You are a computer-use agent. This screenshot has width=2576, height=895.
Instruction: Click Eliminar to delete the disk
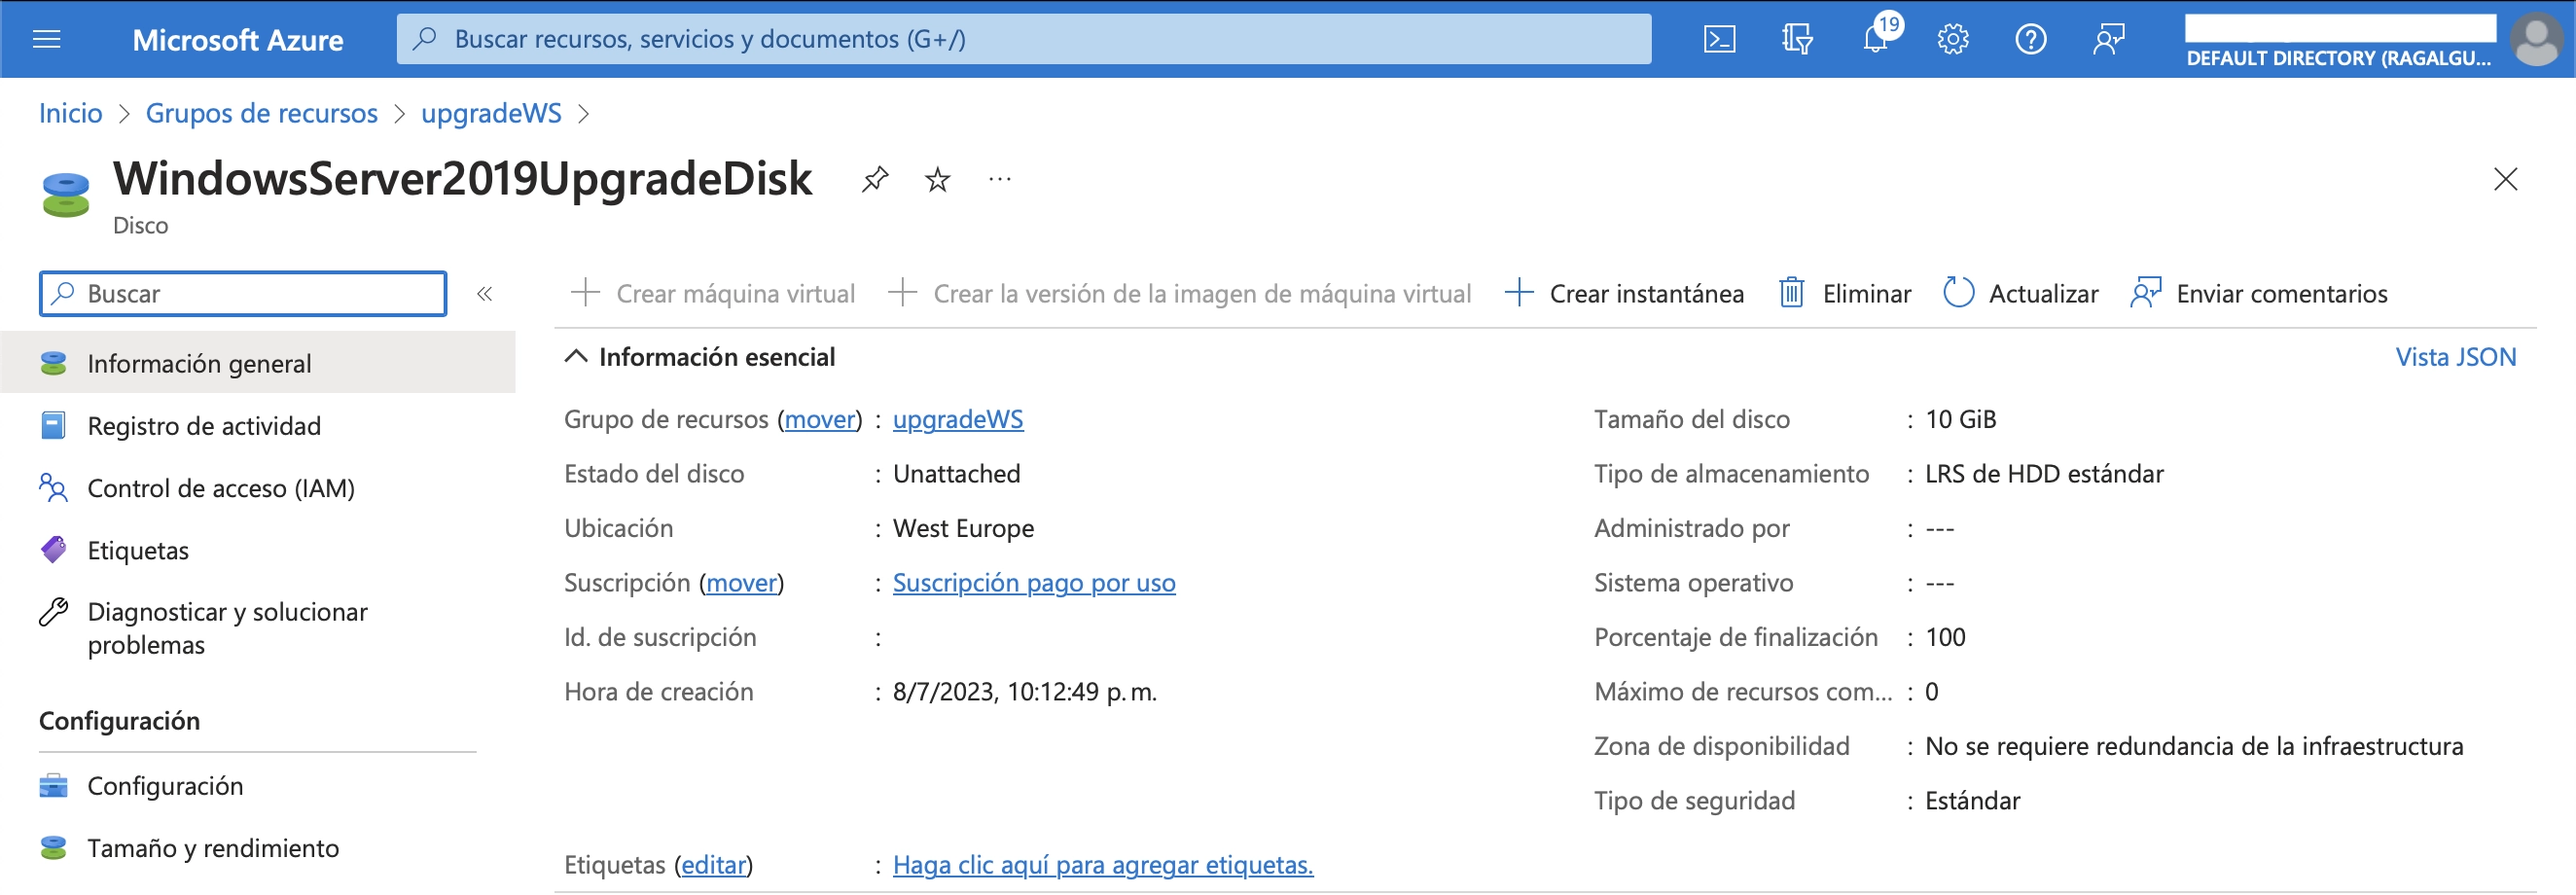(x=1845, y=294)
